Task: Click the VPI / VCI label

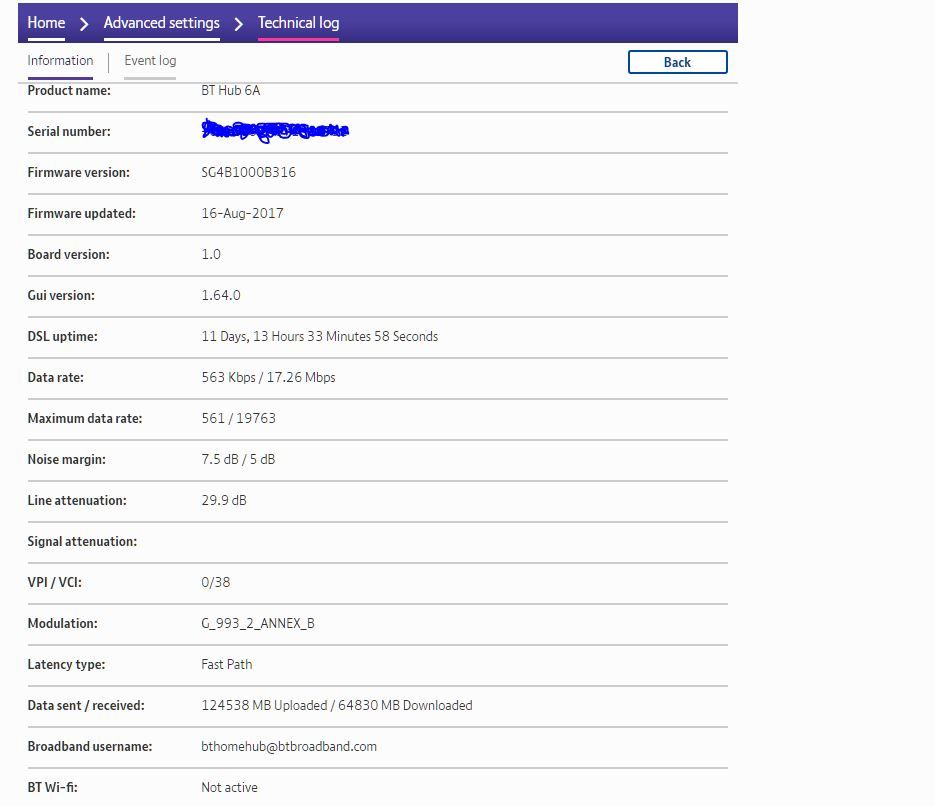Action: 55,582
